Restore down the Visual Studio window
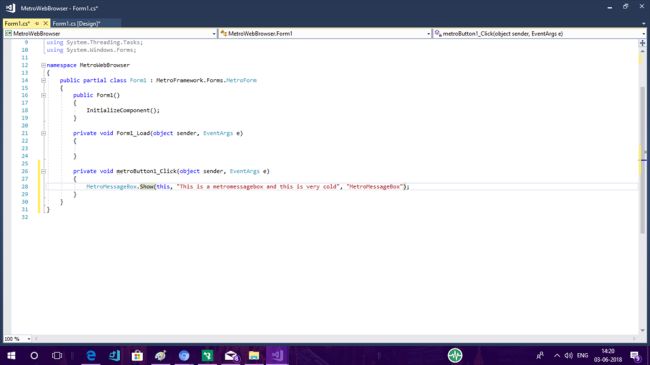Screen dimensions: 650x365 point(626,7)
